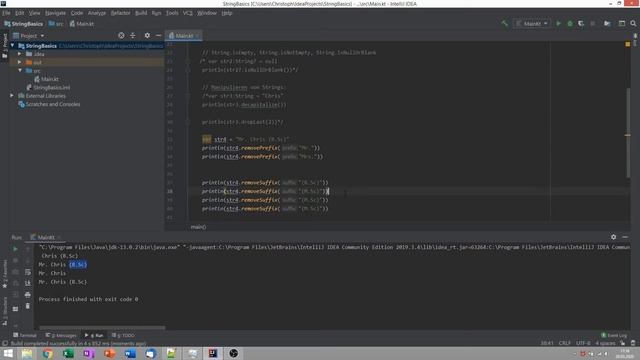640x360 pixels.
Task: Expand the External Libraries node
Action: click(x=12, y=96)
